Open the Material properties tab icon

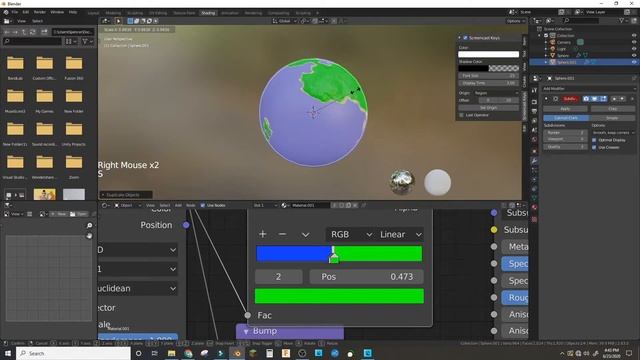tap(534, 208)
